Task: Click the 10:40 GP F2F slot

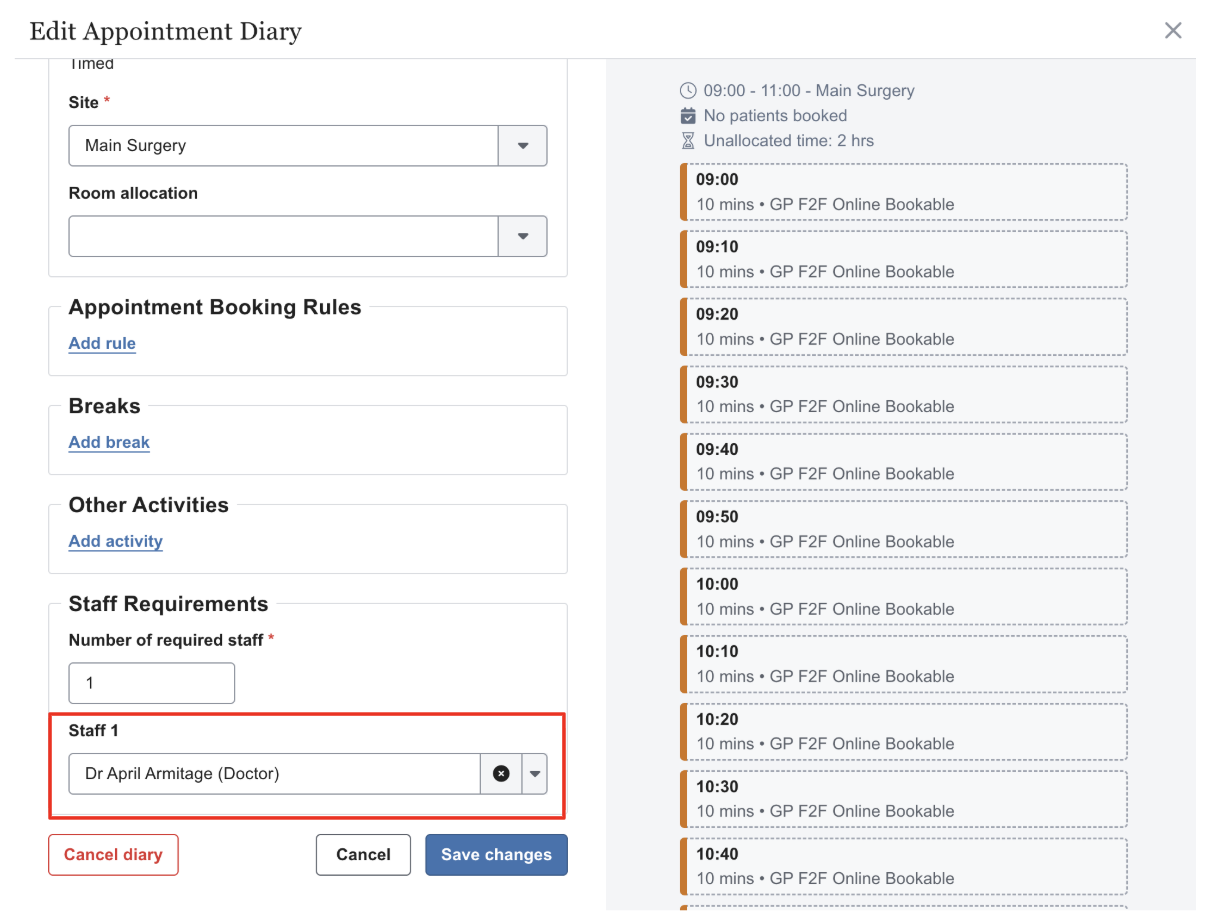Action: [x=904, y=866]
